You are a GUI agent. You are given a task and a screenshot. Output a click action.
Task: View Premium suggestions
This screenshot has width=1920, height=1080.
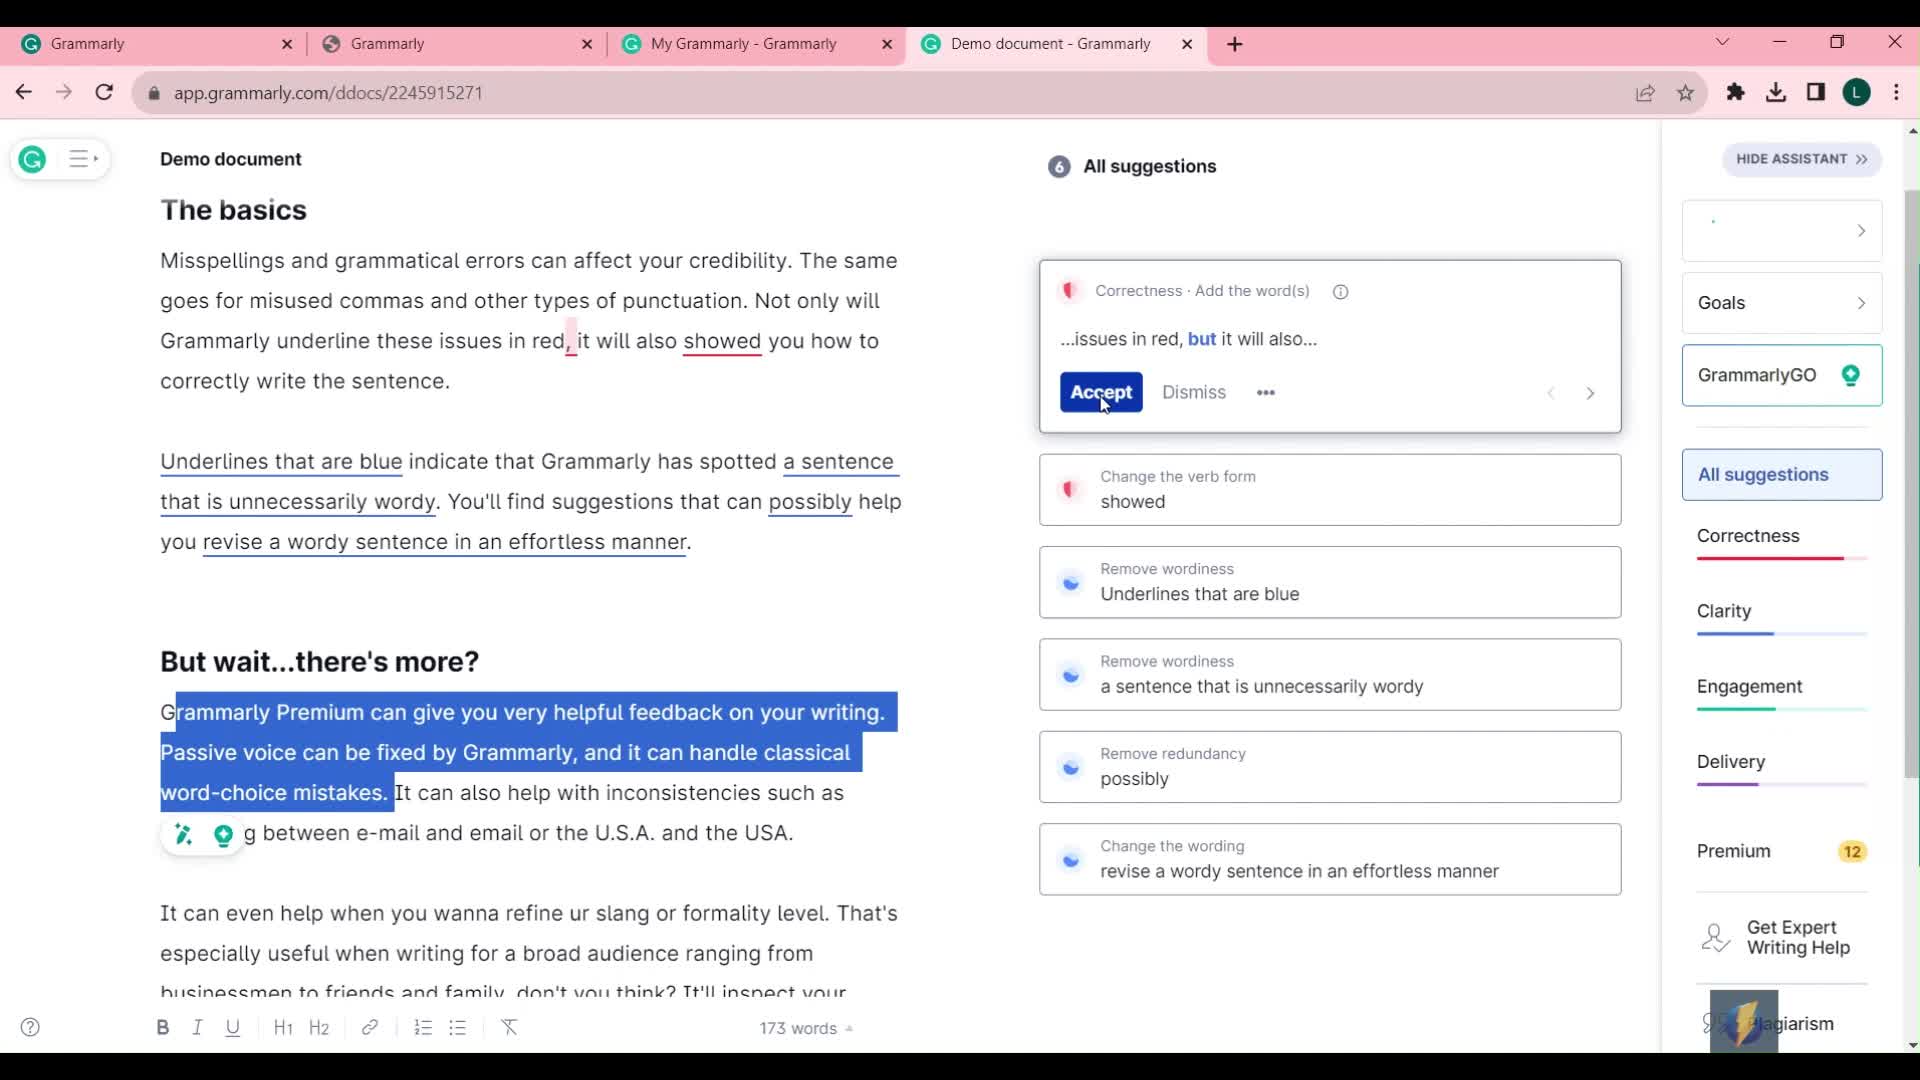pyautogui.click(x=1782, y=851)
